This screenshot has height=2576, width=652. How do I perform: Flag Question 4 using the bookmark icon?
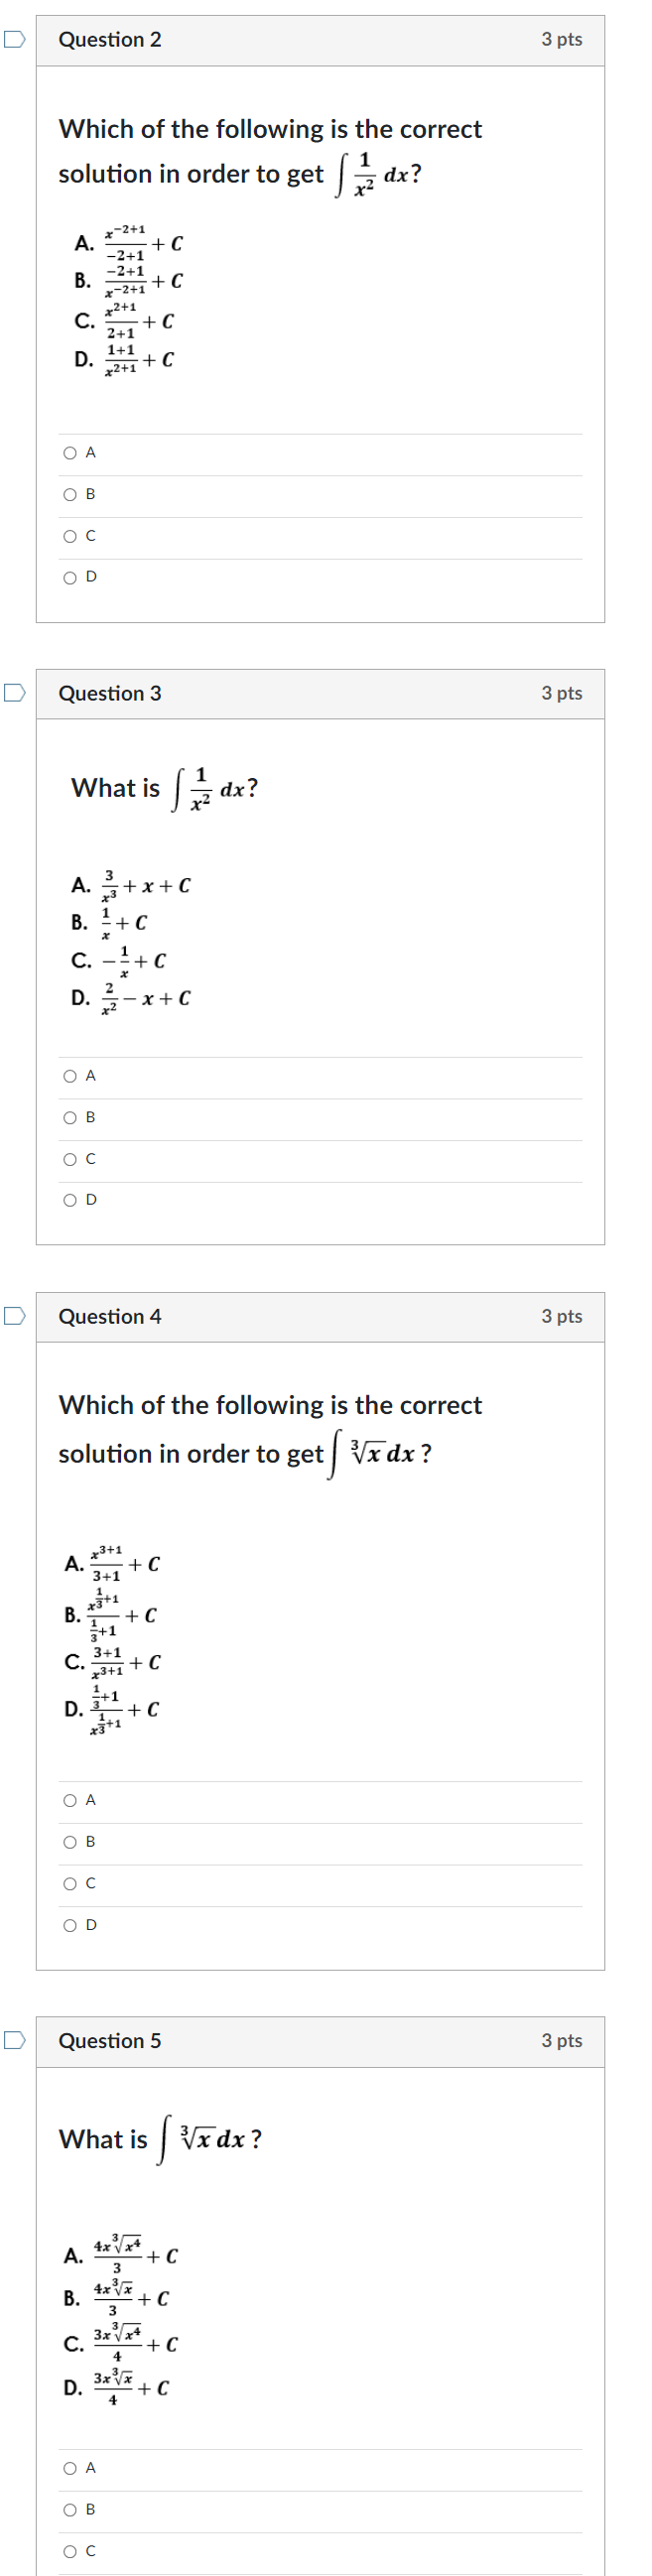(x=12, y=1318)
